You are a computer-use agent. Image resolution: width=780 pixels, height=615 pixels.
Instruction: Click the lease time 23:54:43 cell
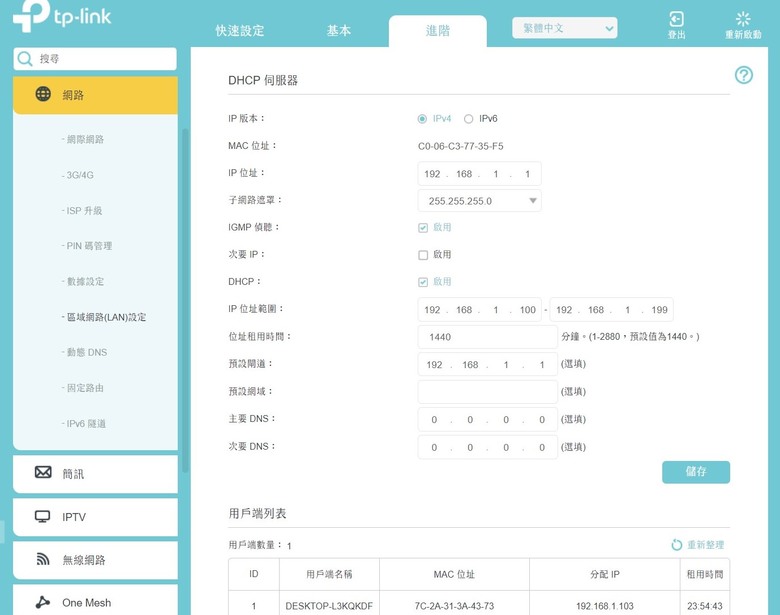[704, 606]
